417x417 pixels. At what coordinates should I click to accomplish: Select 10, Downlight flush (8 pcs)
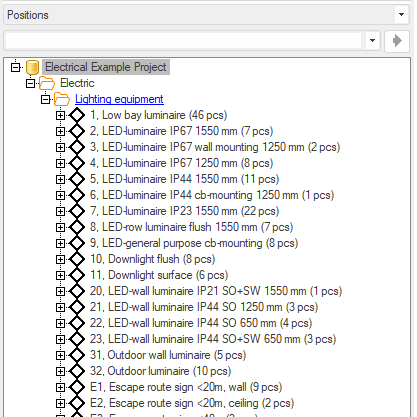[153, 259]
